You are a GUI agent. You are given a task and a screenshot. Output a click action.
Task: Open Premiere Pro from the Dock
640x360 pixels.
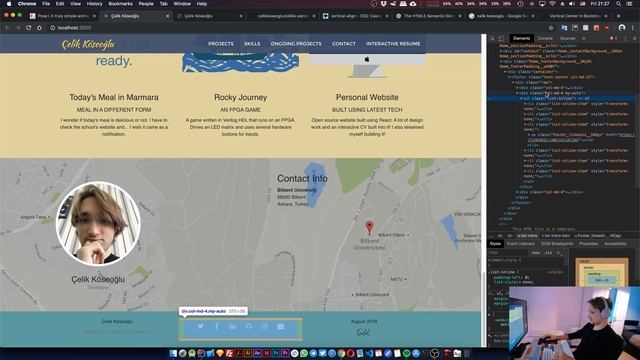[x=285, y=353]
